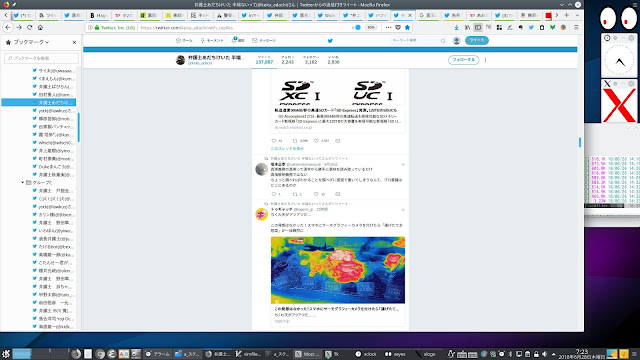Go to Firefox home page icon
This screenshot has height=360, width=640.
coord(40,27)
